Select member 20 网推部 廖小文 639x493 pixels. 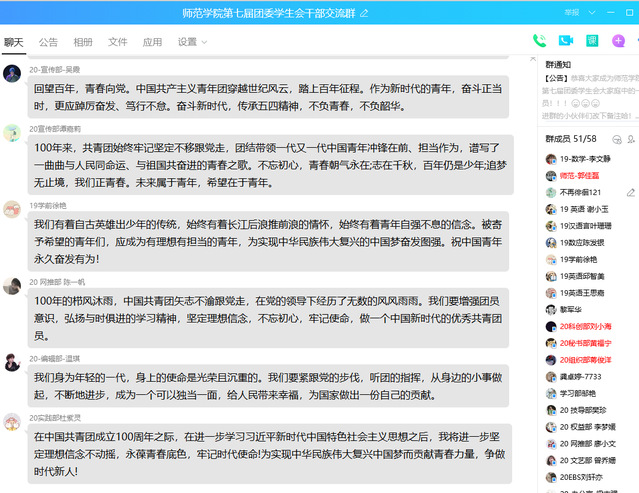(588, 443)
